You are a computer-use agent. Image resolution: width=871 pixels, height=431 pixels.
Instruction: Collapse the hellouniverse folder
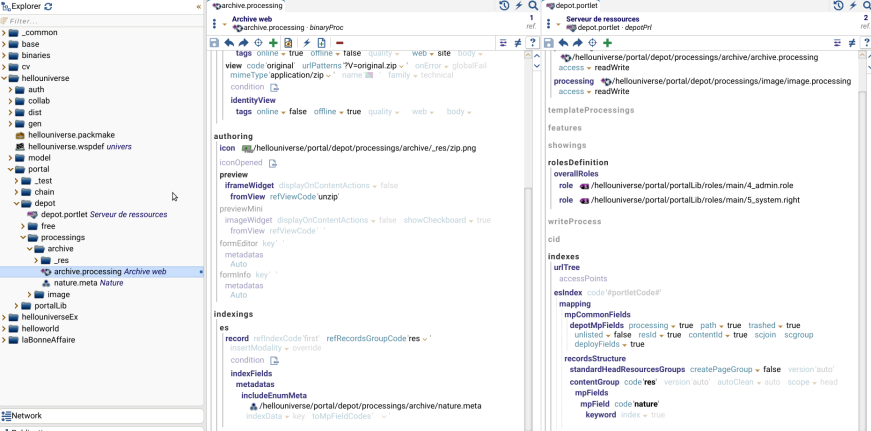(x=4, y=77)
